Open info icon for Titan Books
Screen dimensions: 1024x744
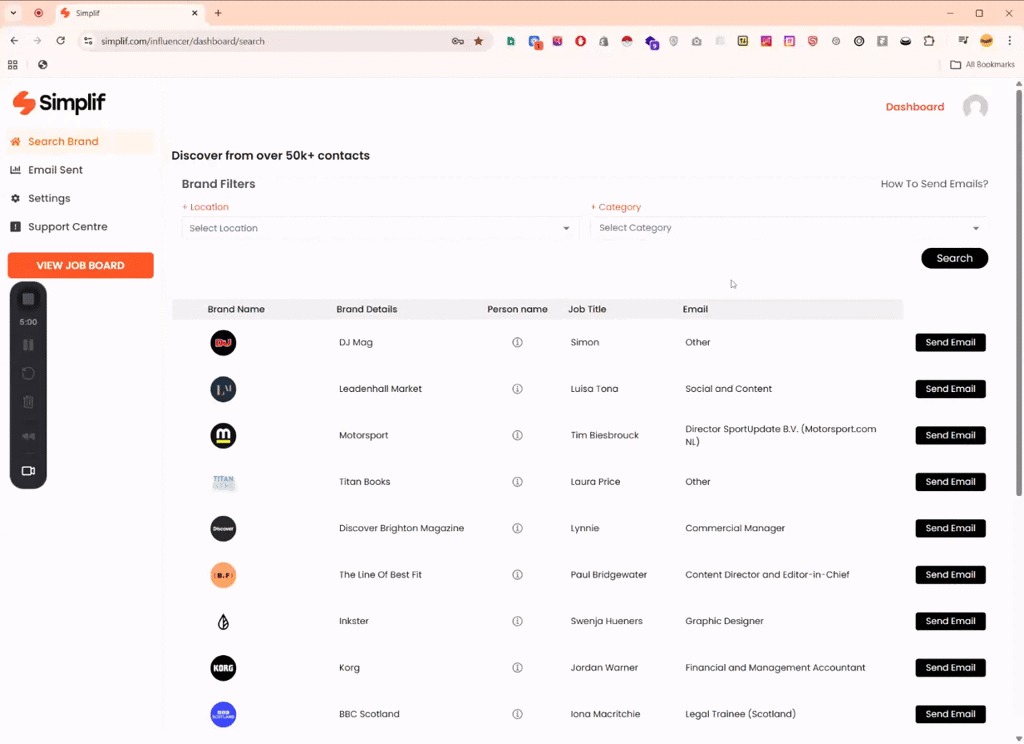pyautogui.click(x=517, y=481)
